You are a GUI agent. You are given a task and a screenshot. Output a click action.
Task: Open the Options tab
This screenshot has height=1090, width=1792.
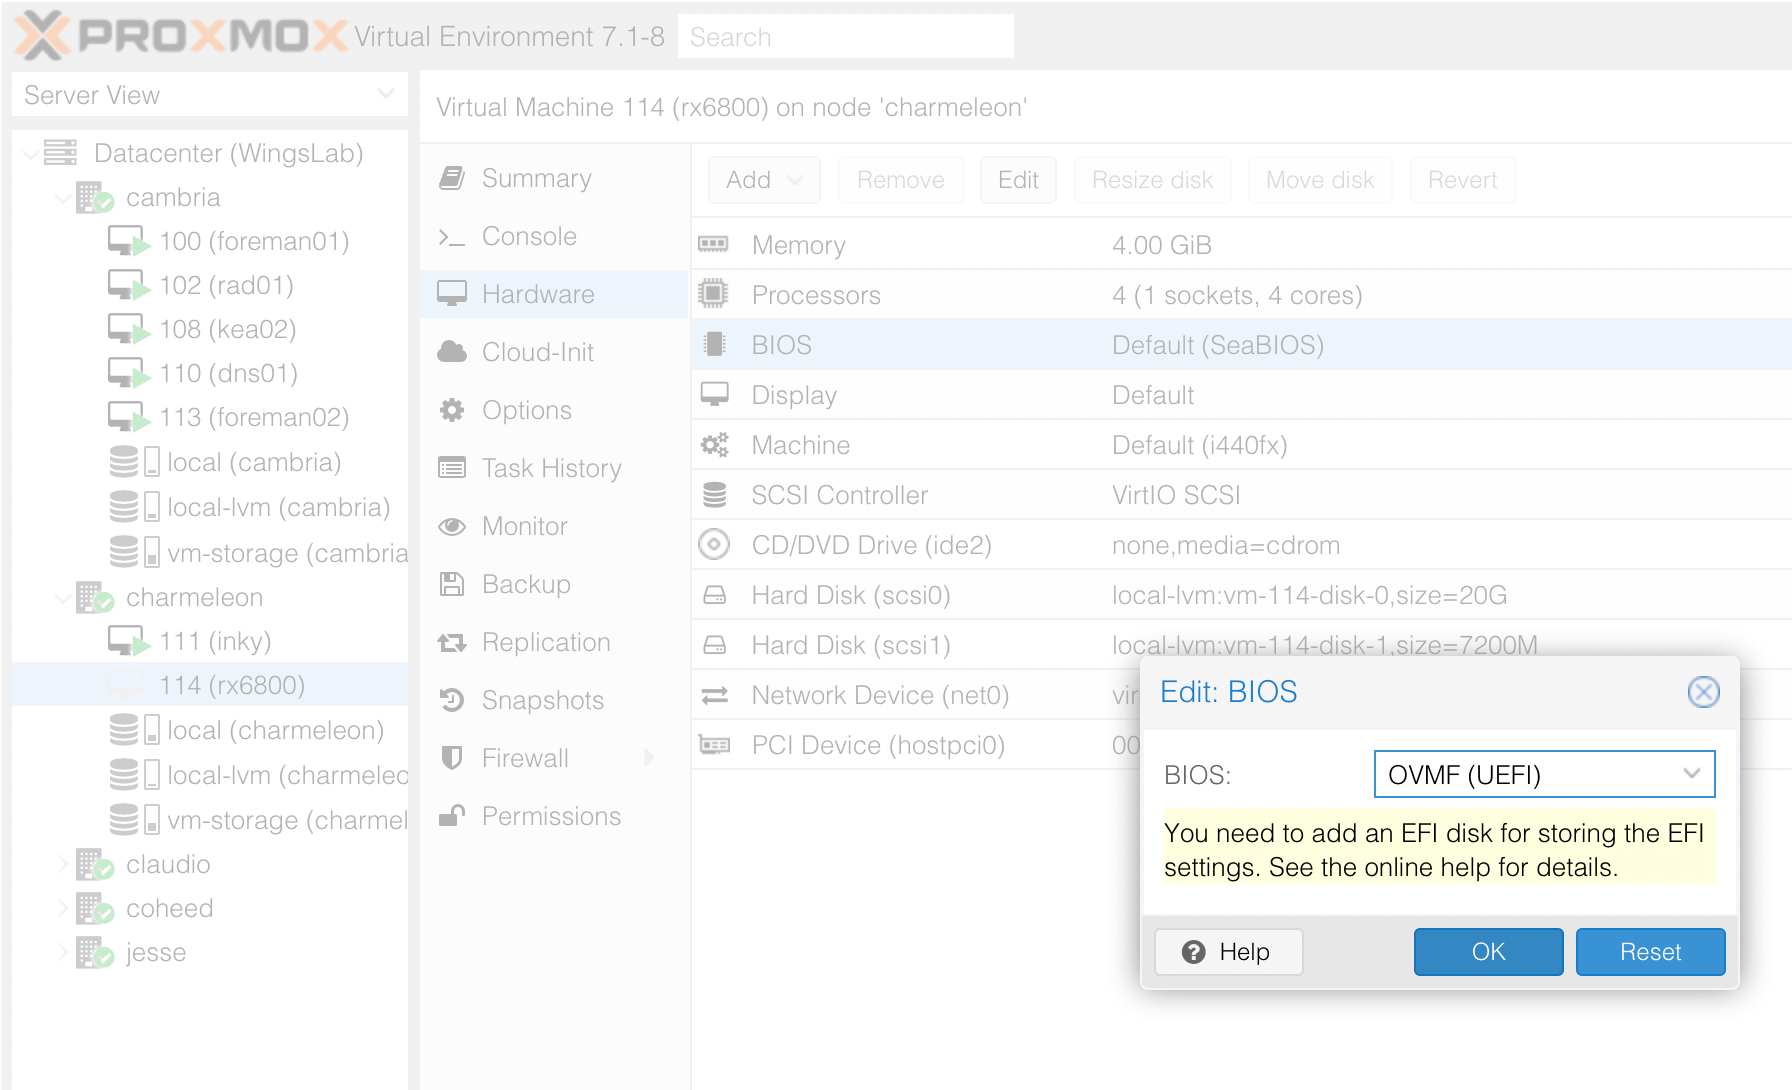(555, 410)
